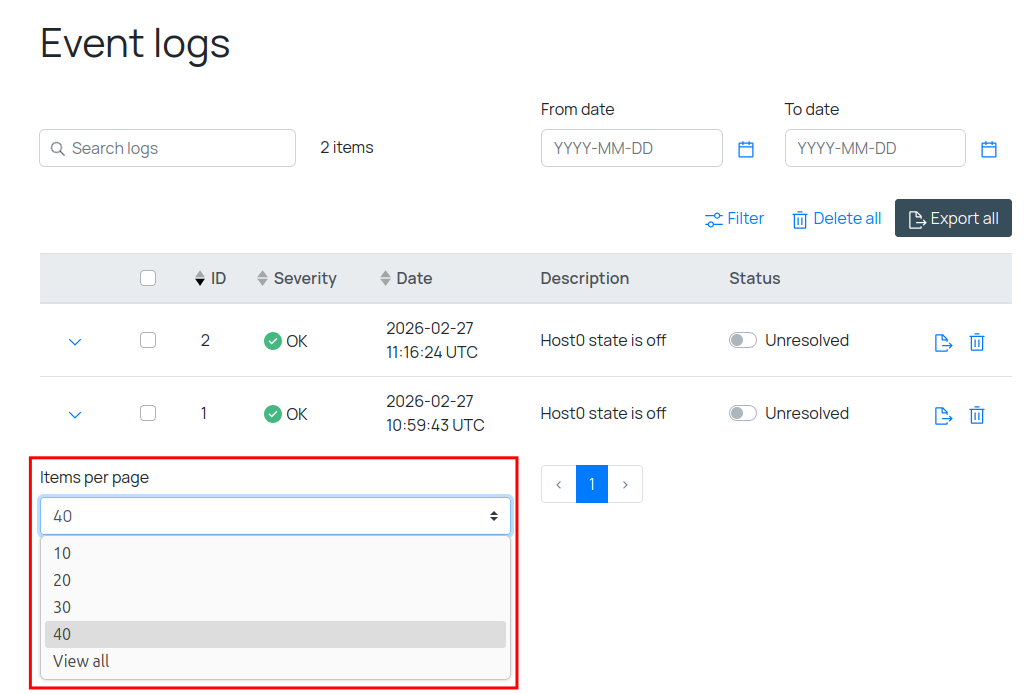Export event log ID 2 icon
This screenshot has width=1034, height=694.
pos(942,342)
